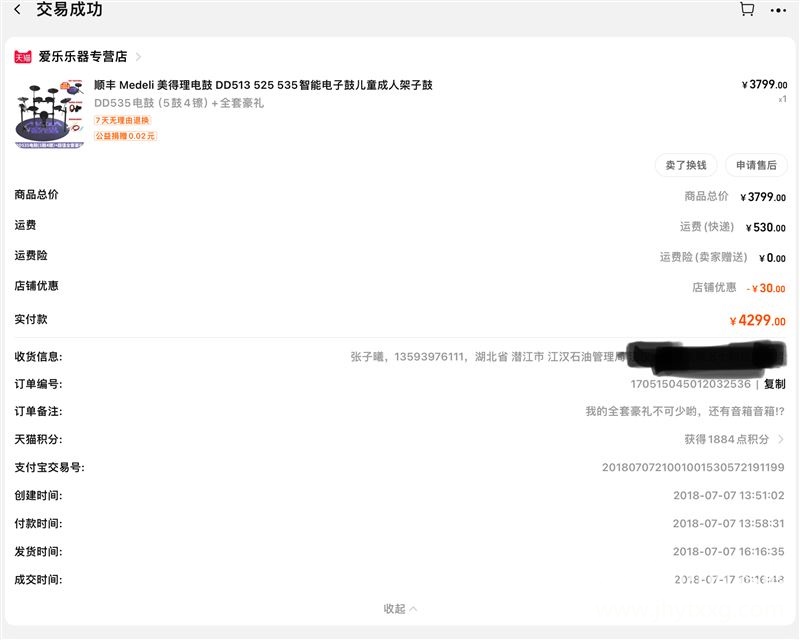The width and height of the screenshot is (800, 640).
Task: Go back using the back arrow
Action: 18,9
